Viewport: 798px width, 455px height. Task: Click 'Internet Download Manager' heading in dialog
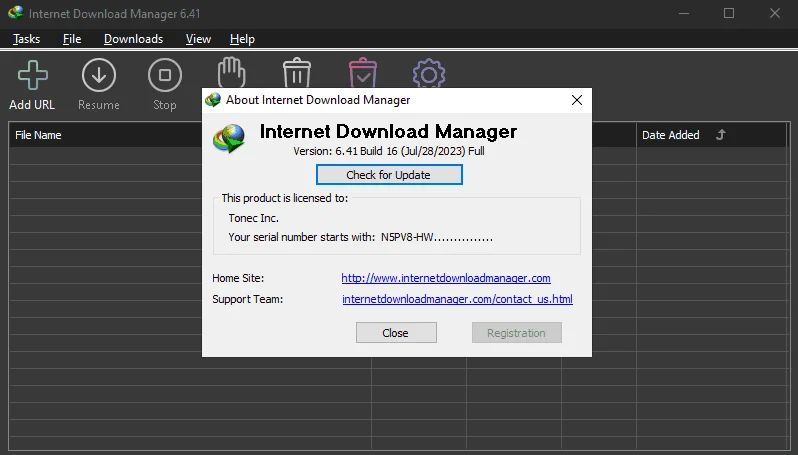coord(388,131)
